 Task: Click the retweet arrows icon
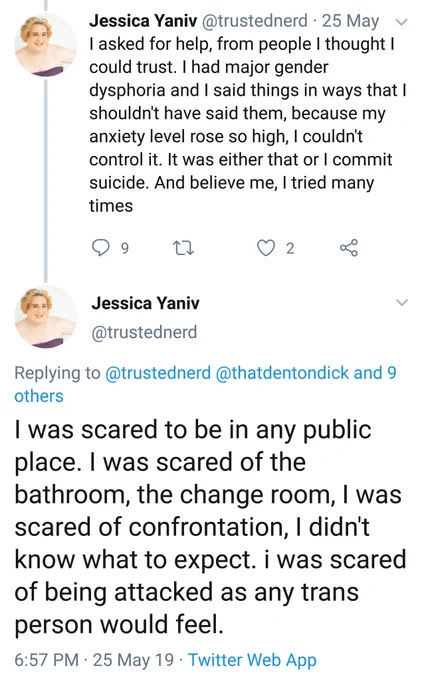183,248
